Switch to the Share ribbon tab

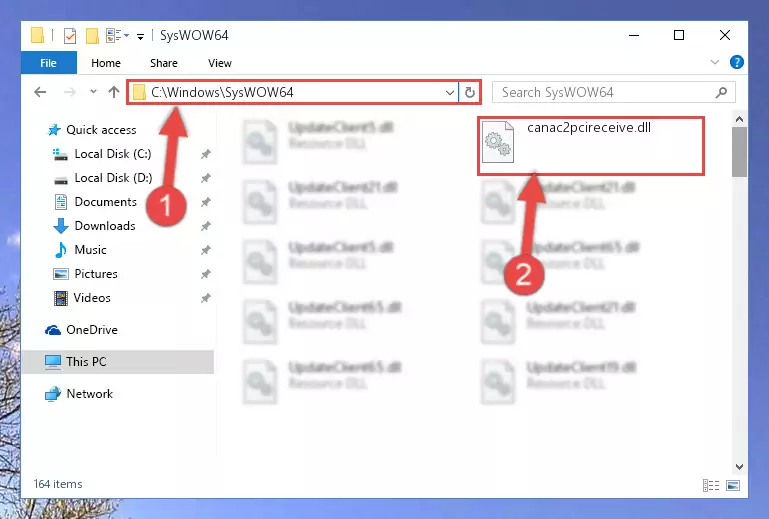(x=164, y=63)
